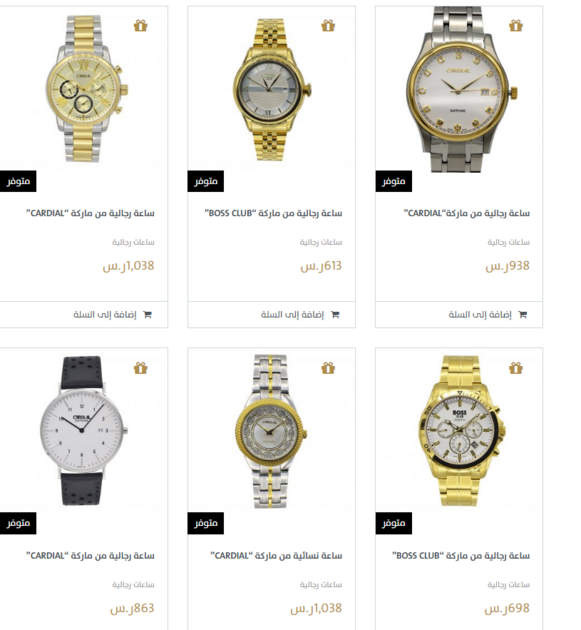
Task: Click gift icon on 698 gold BOSS CLUB watch
Action: pyautogui.click(x=516, y=368)
